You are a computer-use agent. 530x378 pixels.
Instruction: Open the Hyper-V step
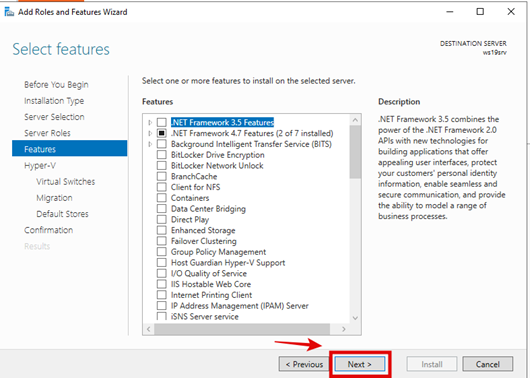[x=40, y=166]
